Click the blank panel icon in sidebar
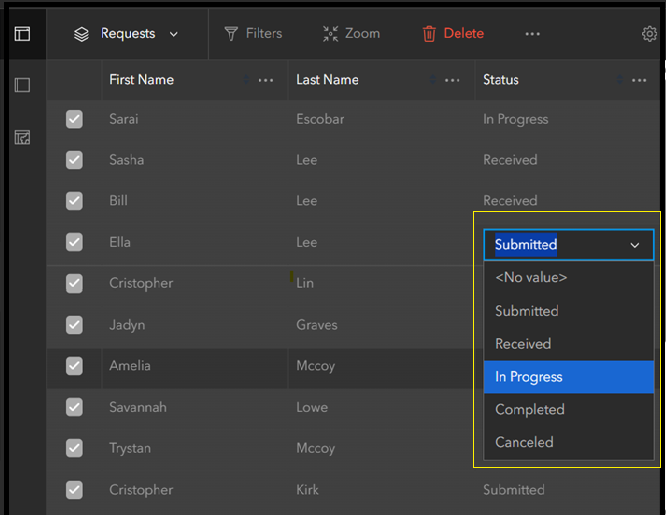This screenshot has width=666, height=521. [22, 86]
